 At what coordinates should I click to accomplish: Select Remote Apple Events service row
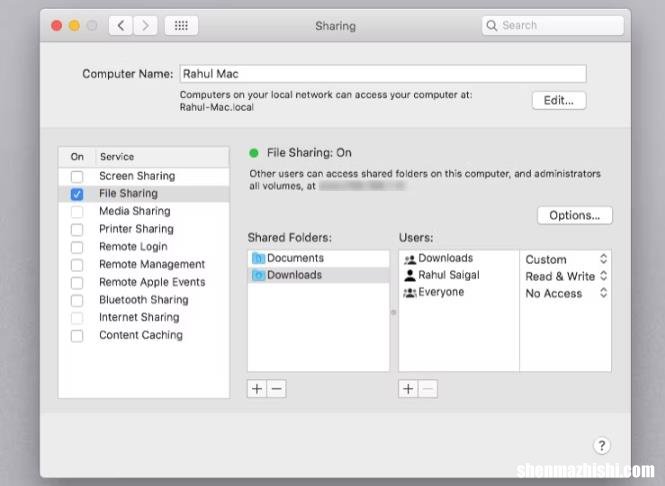click(144, 282)
